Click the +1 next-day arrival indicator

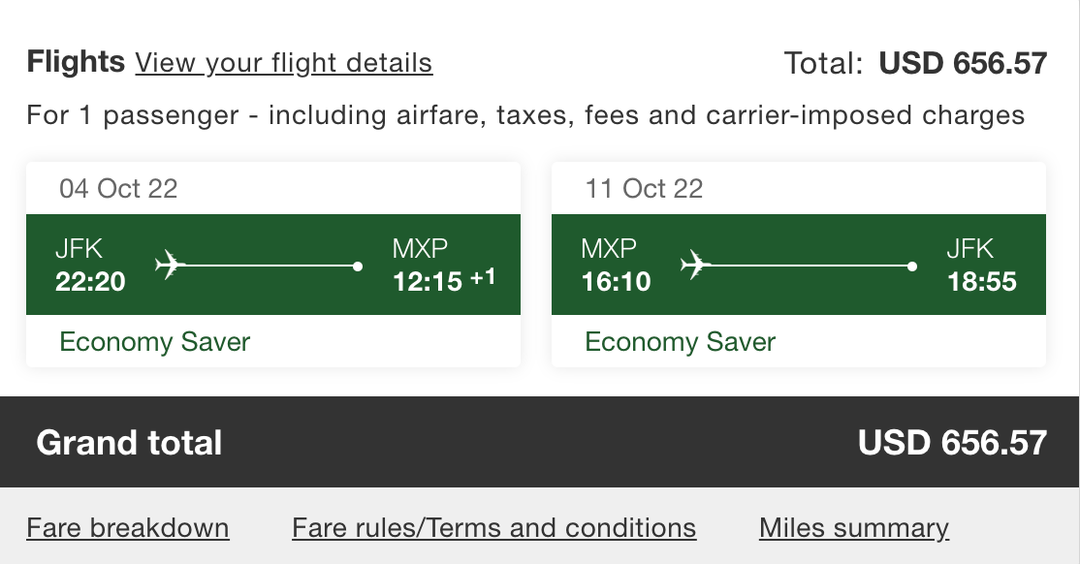pyautogui.click(x=483, y=277)
